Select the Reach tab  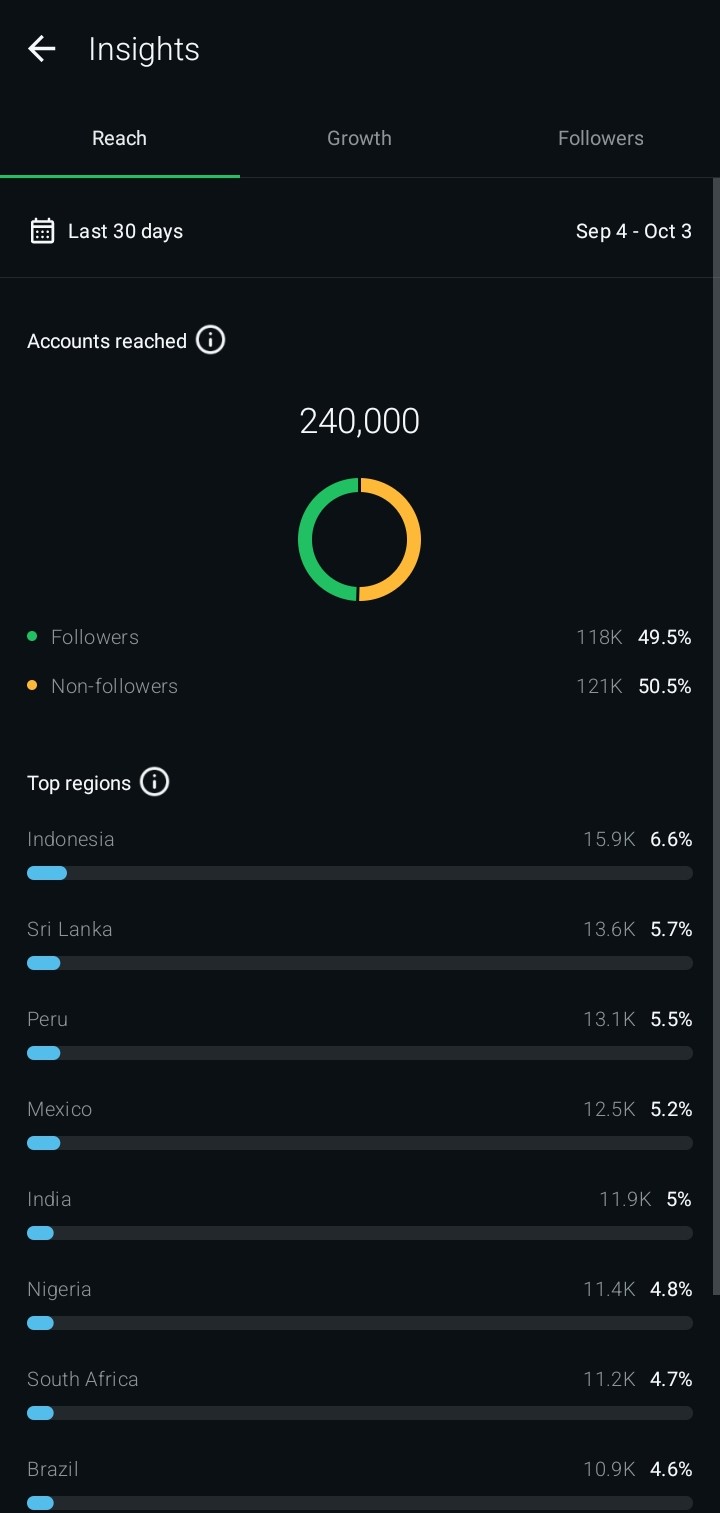[x=119, y=138]
